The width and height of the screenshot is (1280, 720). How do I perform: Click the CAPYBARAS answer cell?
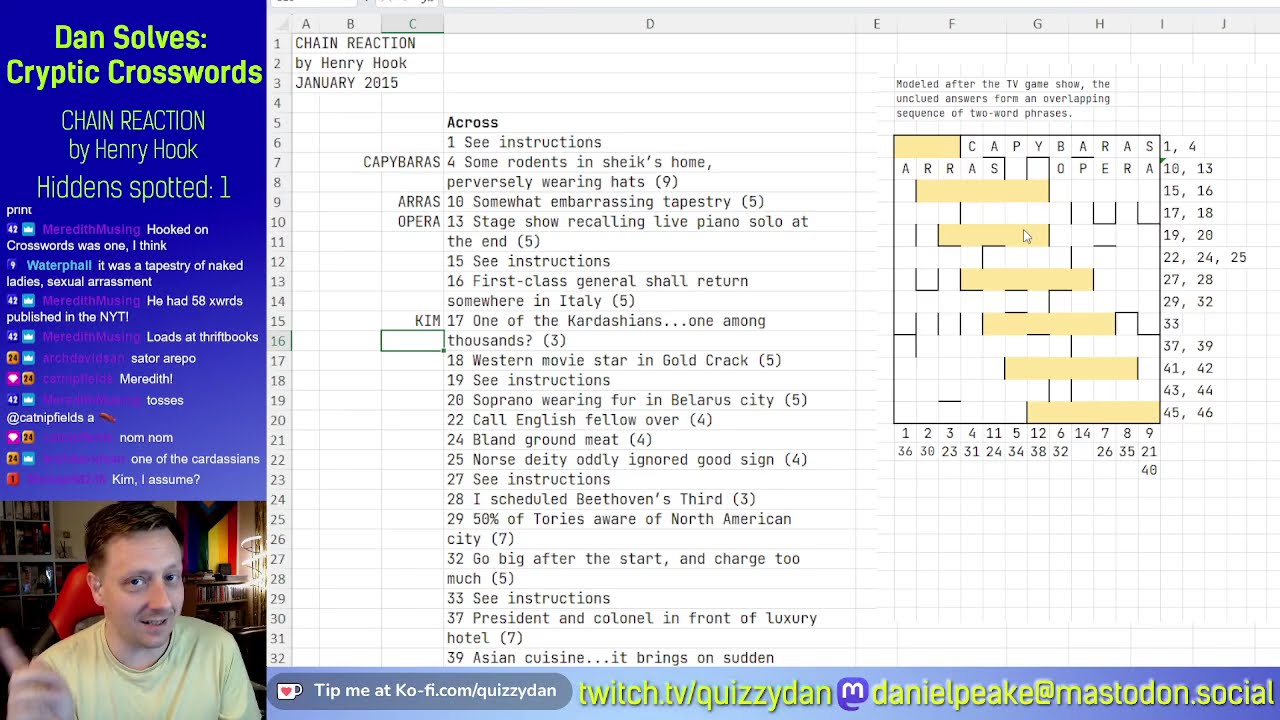click(402, 162)
